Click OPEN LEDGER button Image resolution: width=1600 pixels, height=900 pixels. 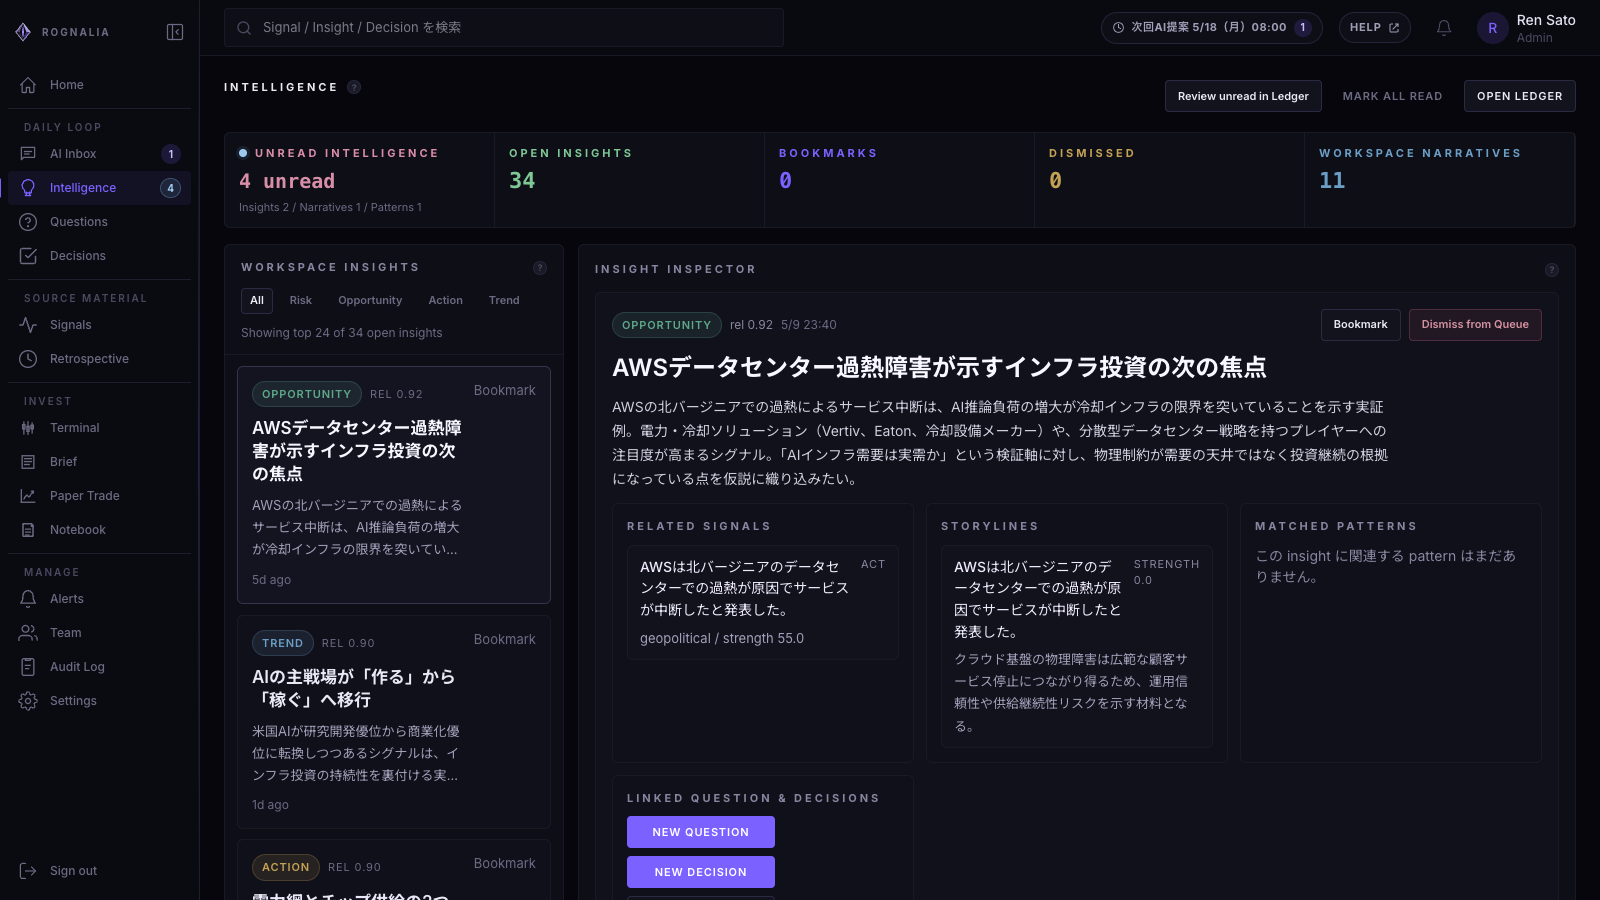(x=1519, y=96)
